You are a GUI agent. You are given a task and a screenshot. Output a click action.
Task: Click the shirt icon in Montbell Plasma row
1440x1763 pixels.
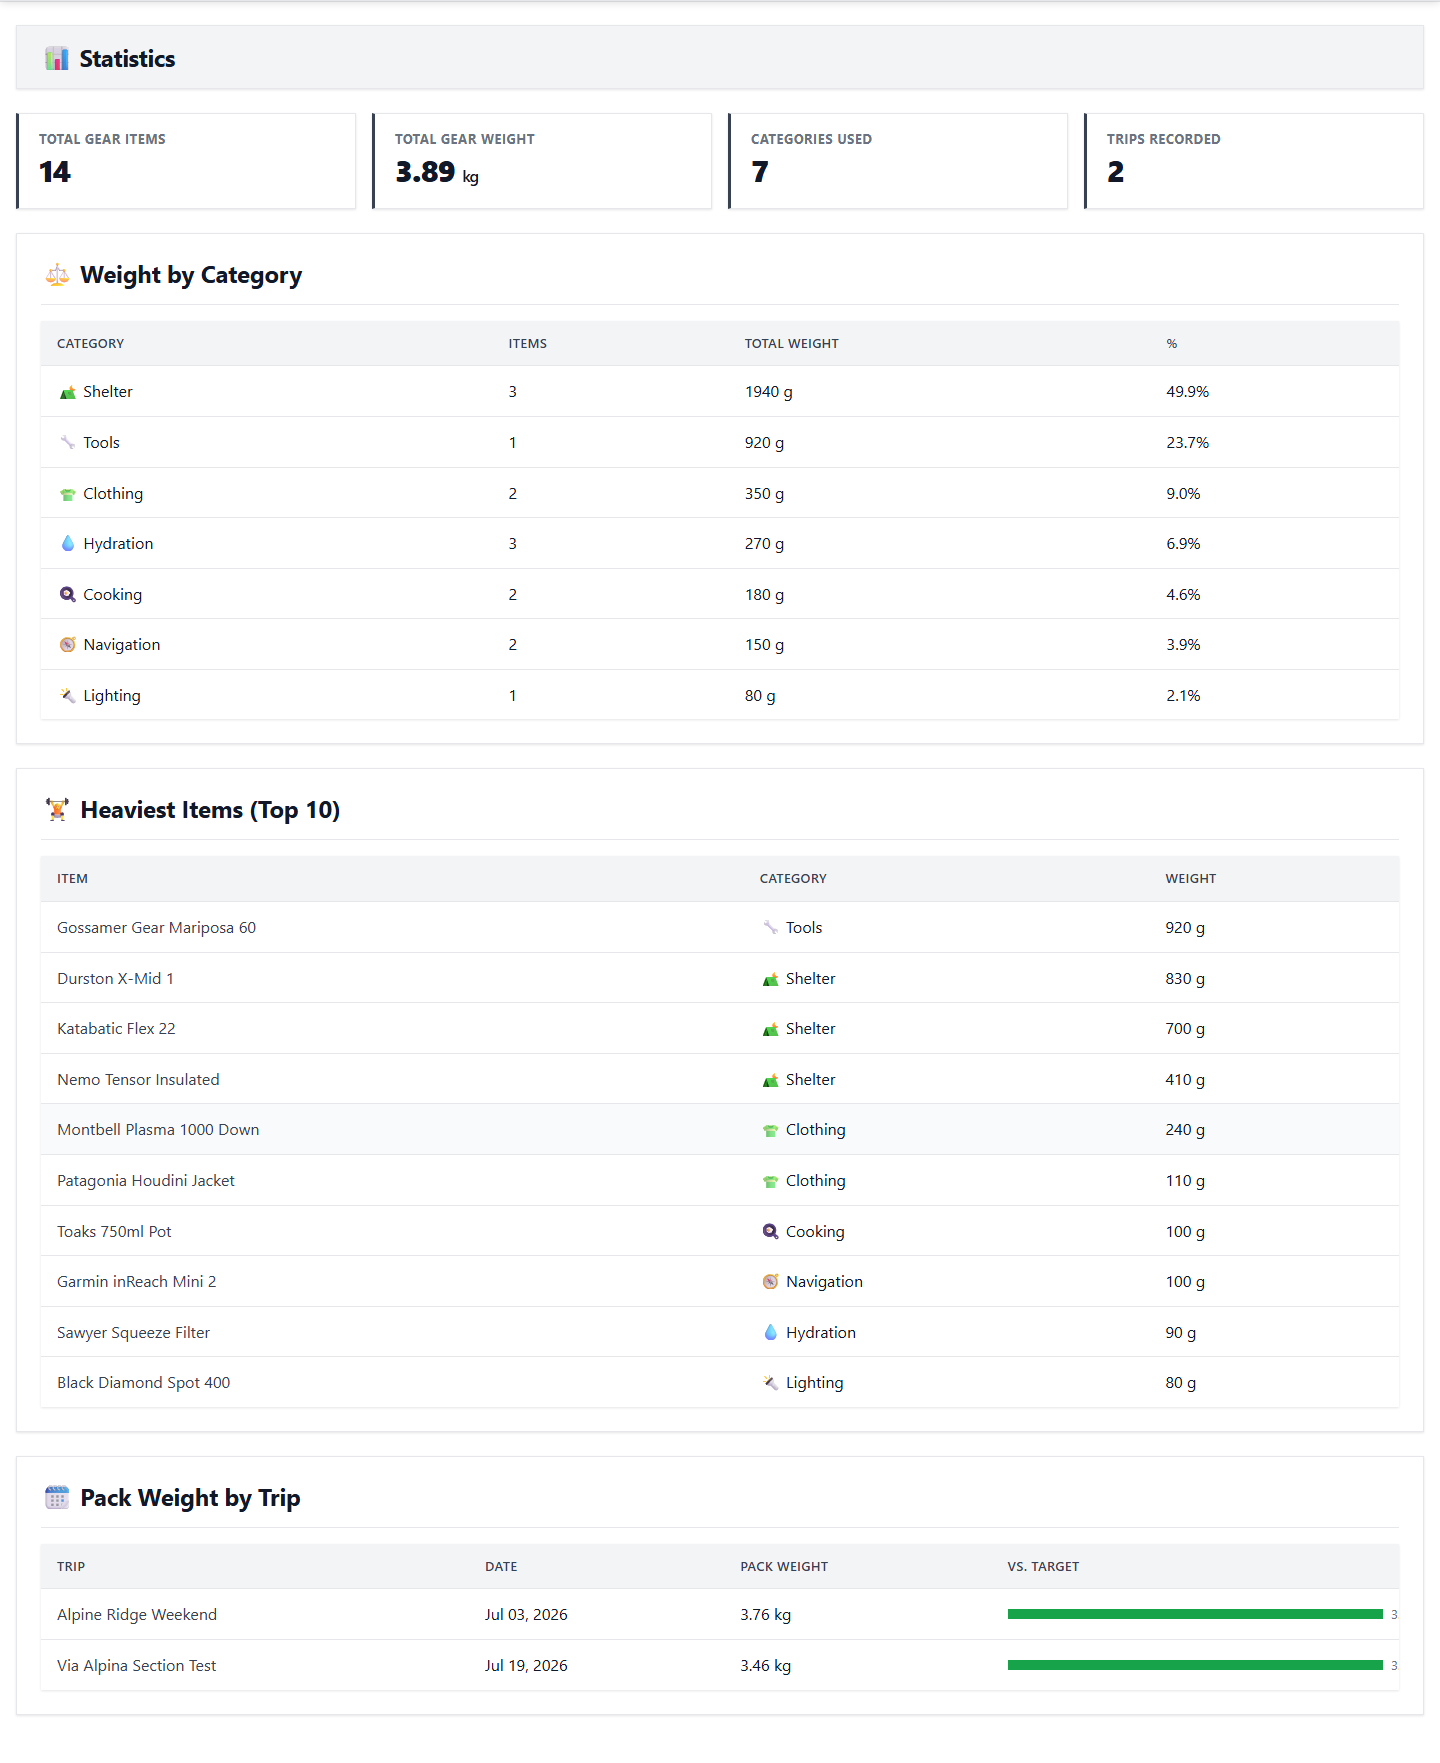pyautogui.click(x=770, y=1130)
